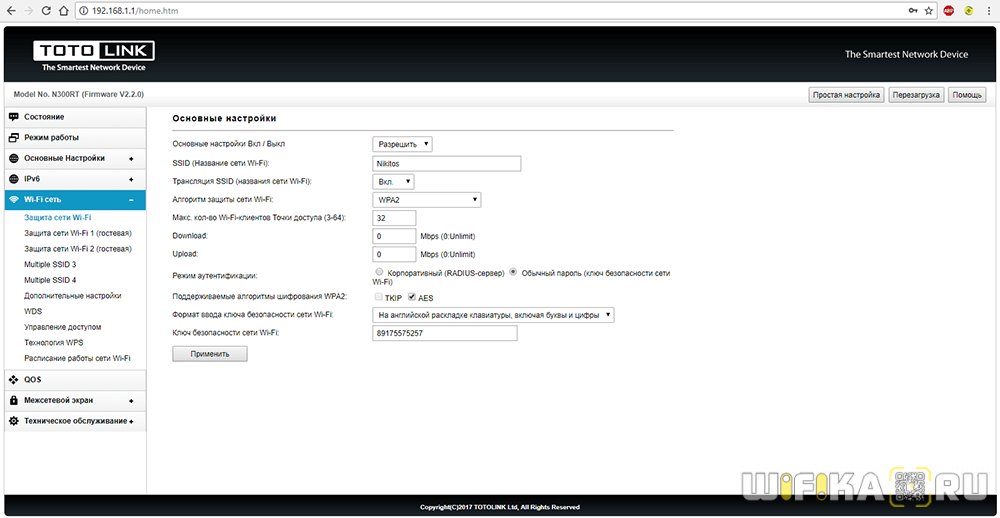This screenshot has height=518, width=1000.
Task: Click the Техническое обслуживание gear icon
Action: pos(14,421)
